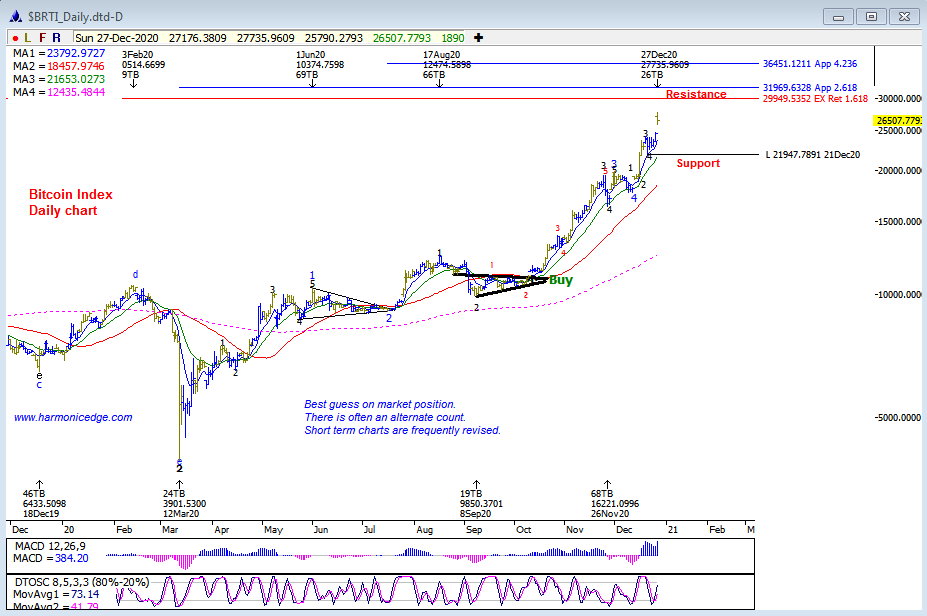Select the MA4 value 12435.4844
This screenshot has height=616, width=927.
(76, 92)
